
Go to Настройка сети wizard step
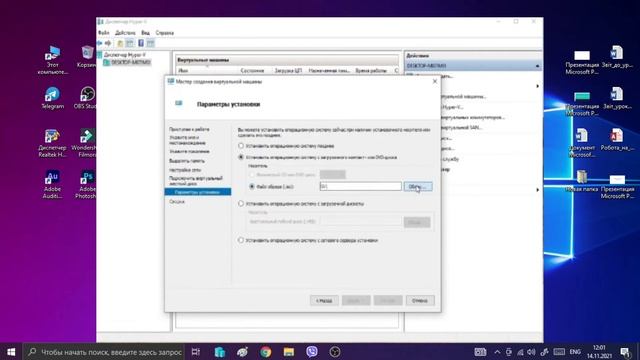(184, 170)
